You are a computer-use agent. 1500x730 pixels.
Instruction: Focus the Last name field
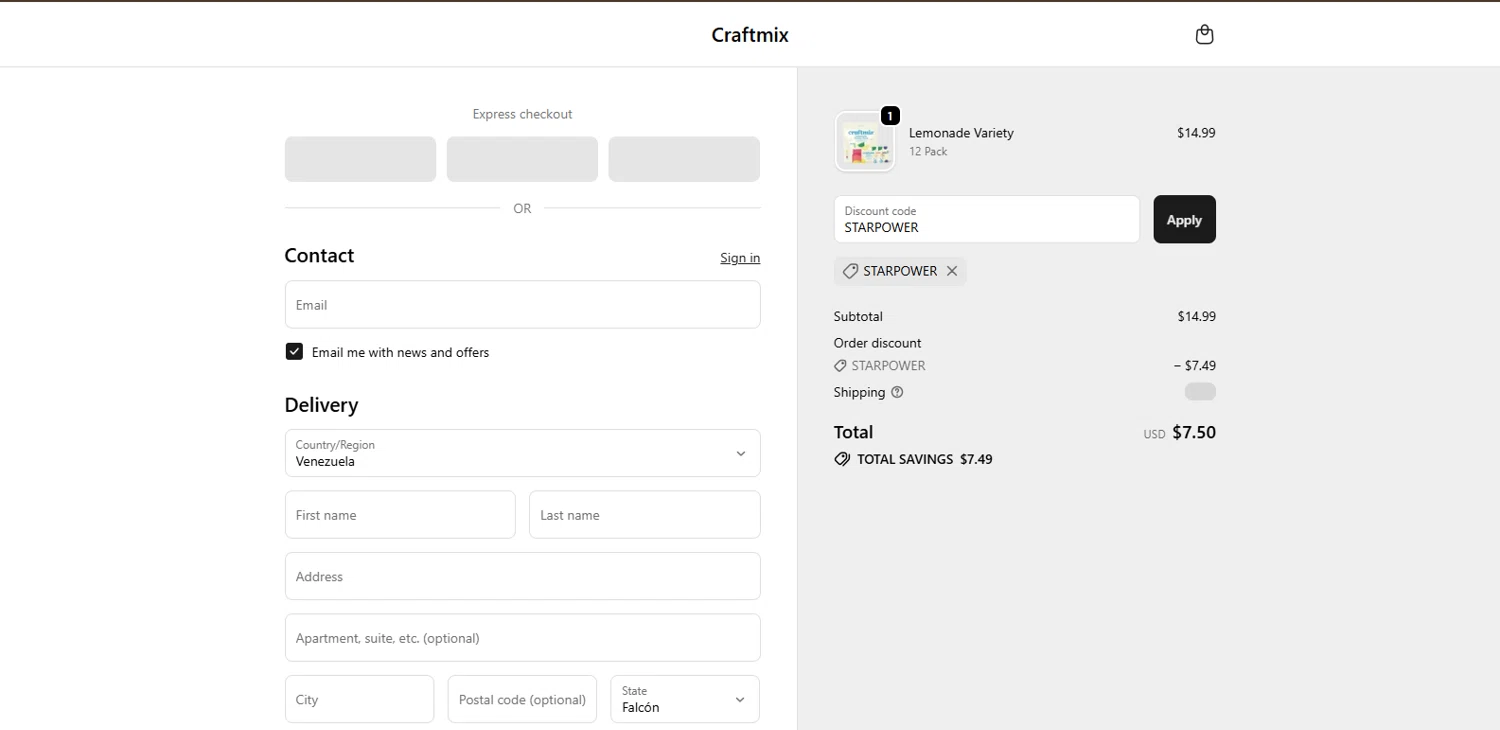pos(645,515)
